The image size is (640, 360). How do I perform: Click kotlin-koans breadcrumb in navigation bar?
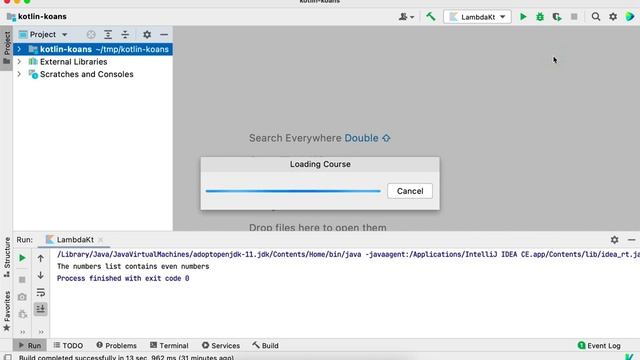click(36, 17)
